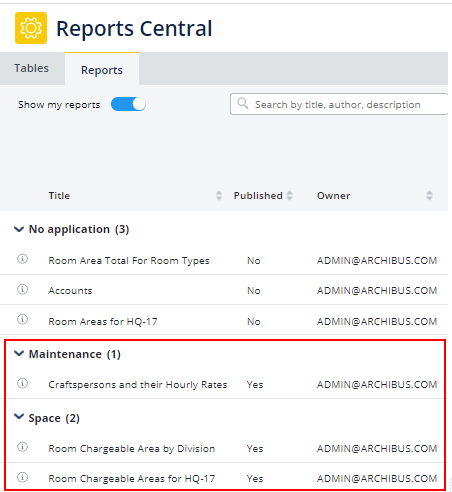Collapse the No application group
The image size is (452, 492).
point(19,229)
